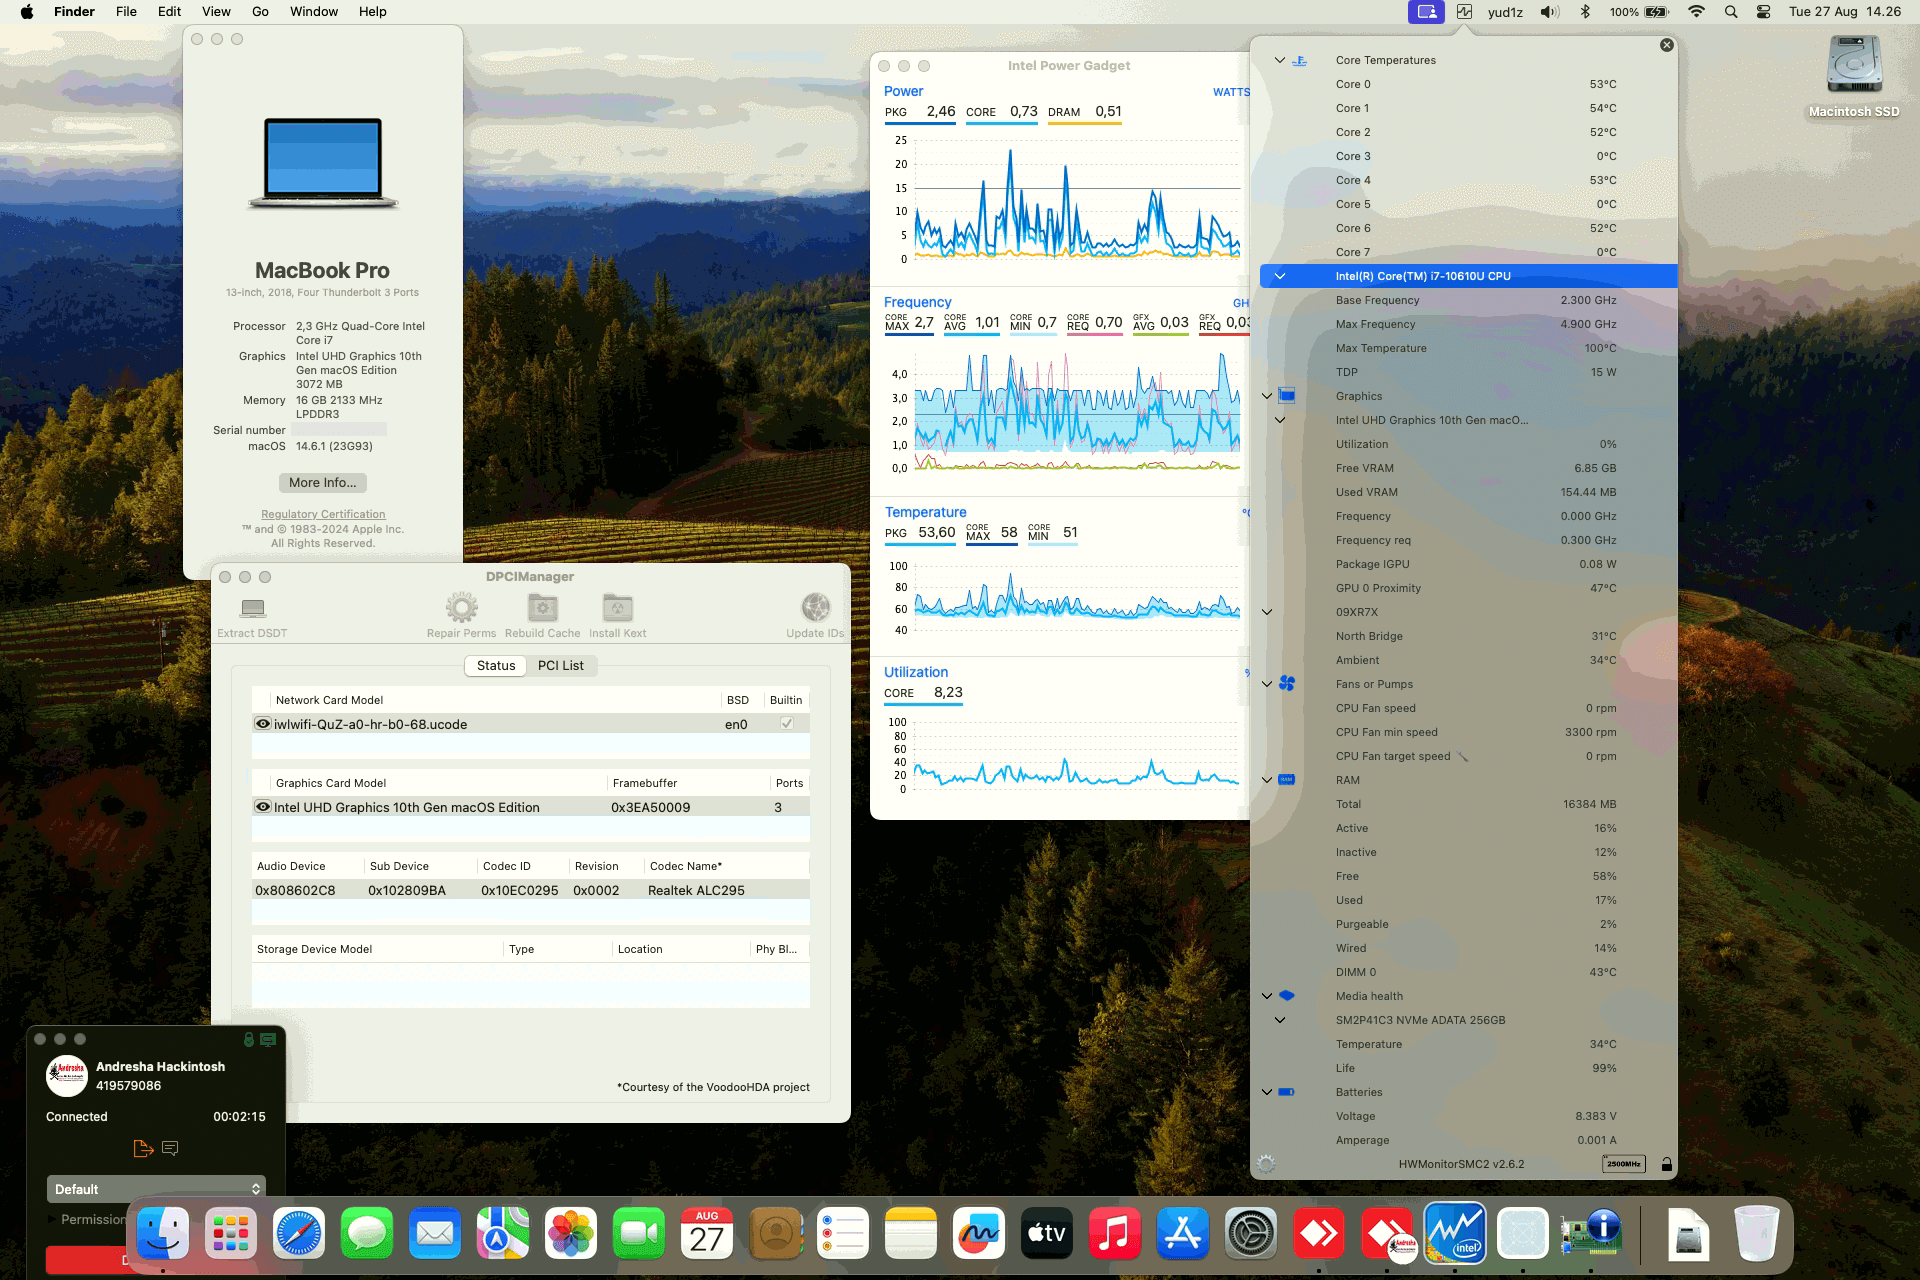Open the Window menu
This screenshot has width=1920, height=1280.
(x=314, y=12)
